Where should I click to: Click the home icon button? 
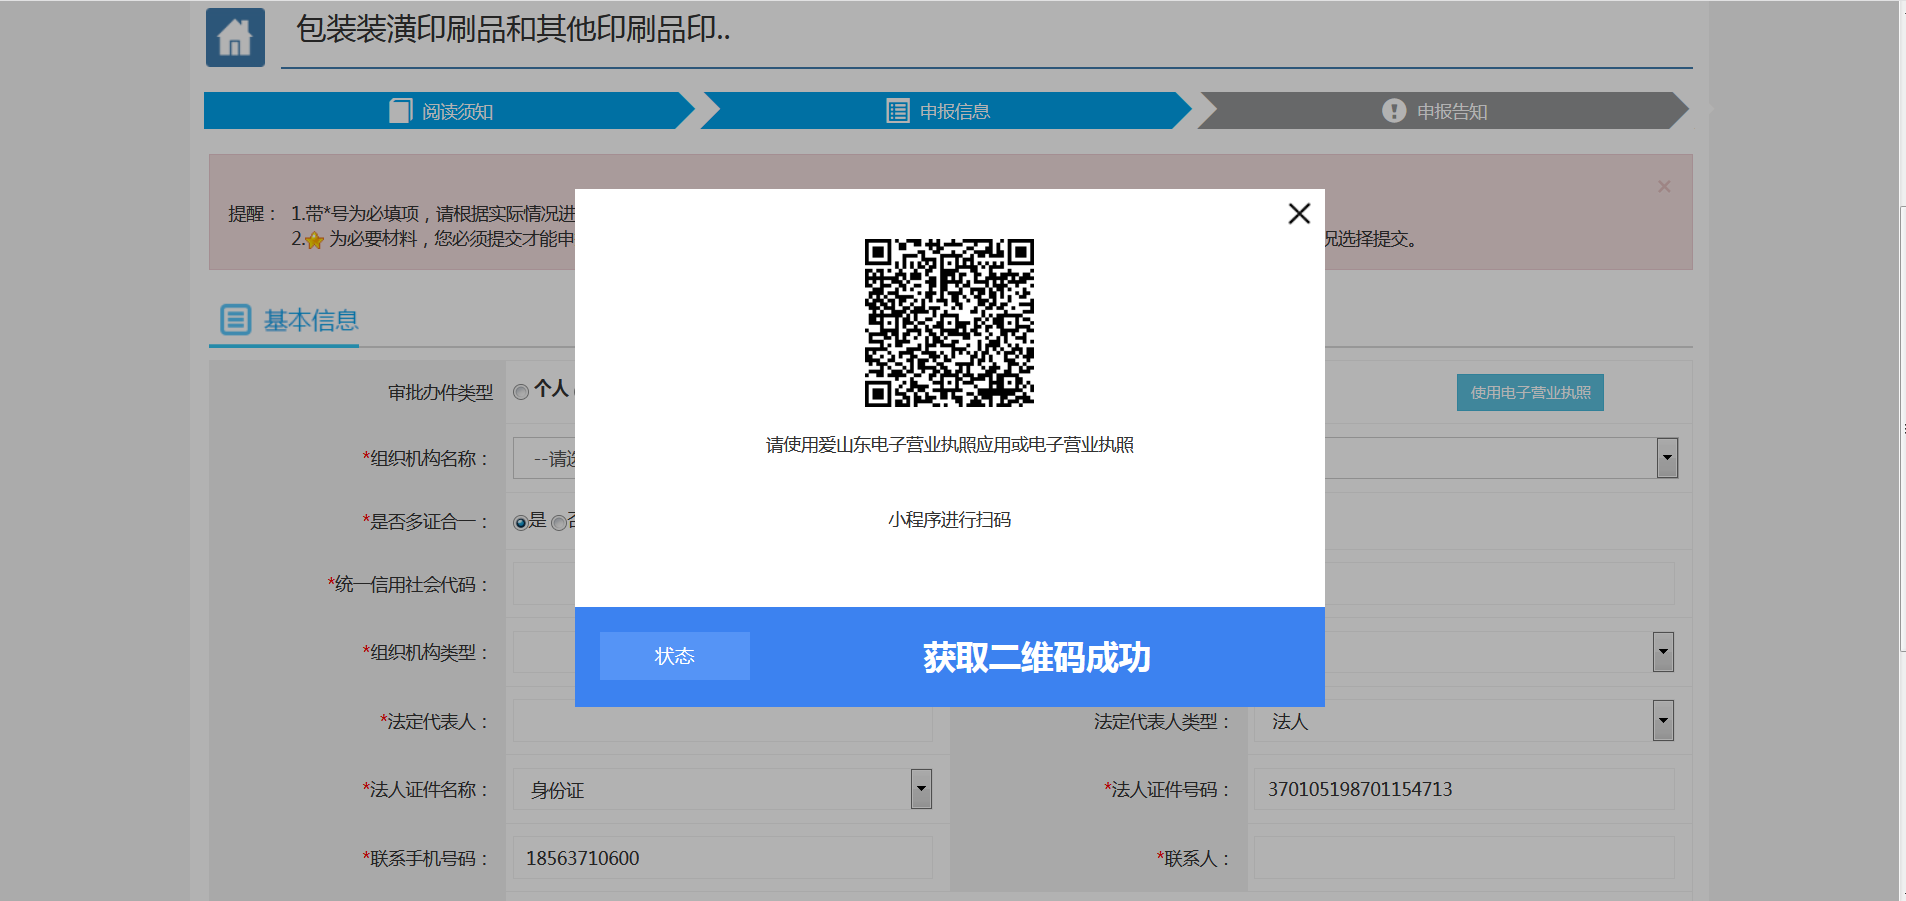click(235, 37)
